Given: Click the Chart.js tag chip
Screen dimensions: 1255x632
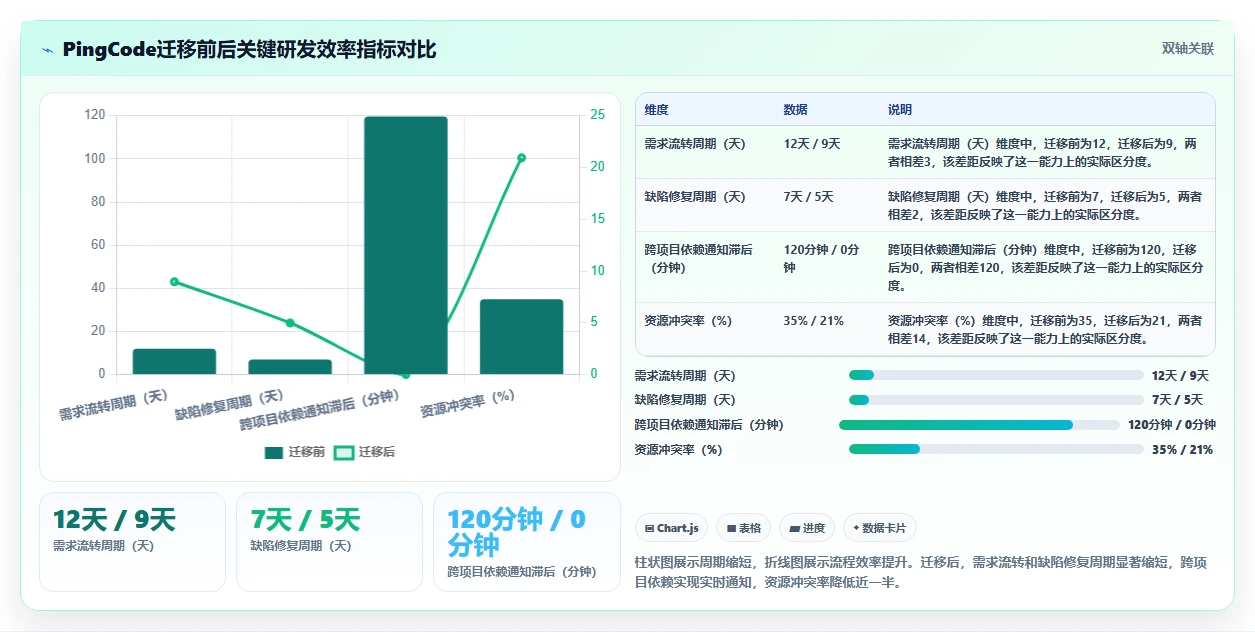Looking at the screenshot, I should 672,528.
